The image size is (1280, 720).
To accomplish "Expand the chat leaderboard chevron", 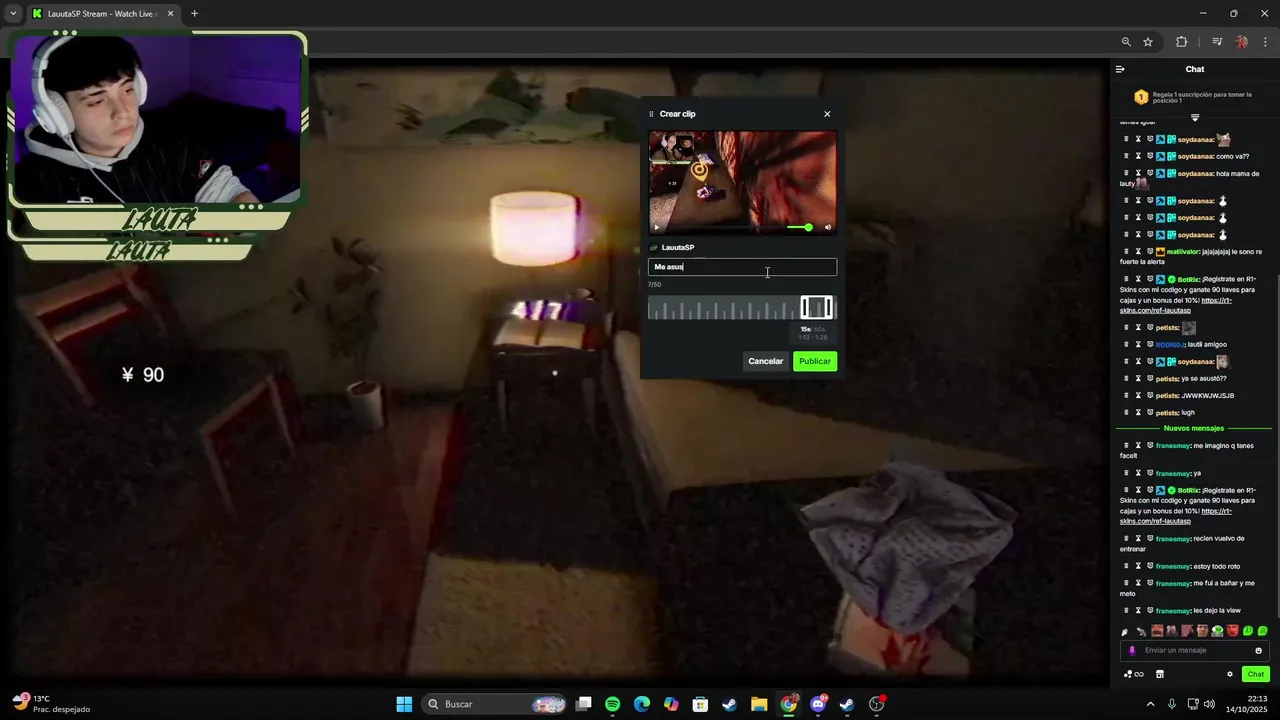I will click(x=1194, y=118).
